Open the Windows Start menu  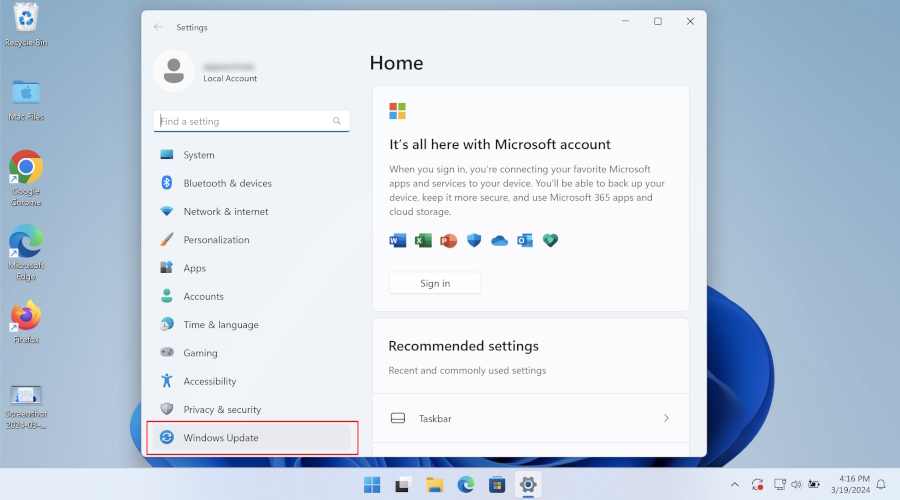372,485
